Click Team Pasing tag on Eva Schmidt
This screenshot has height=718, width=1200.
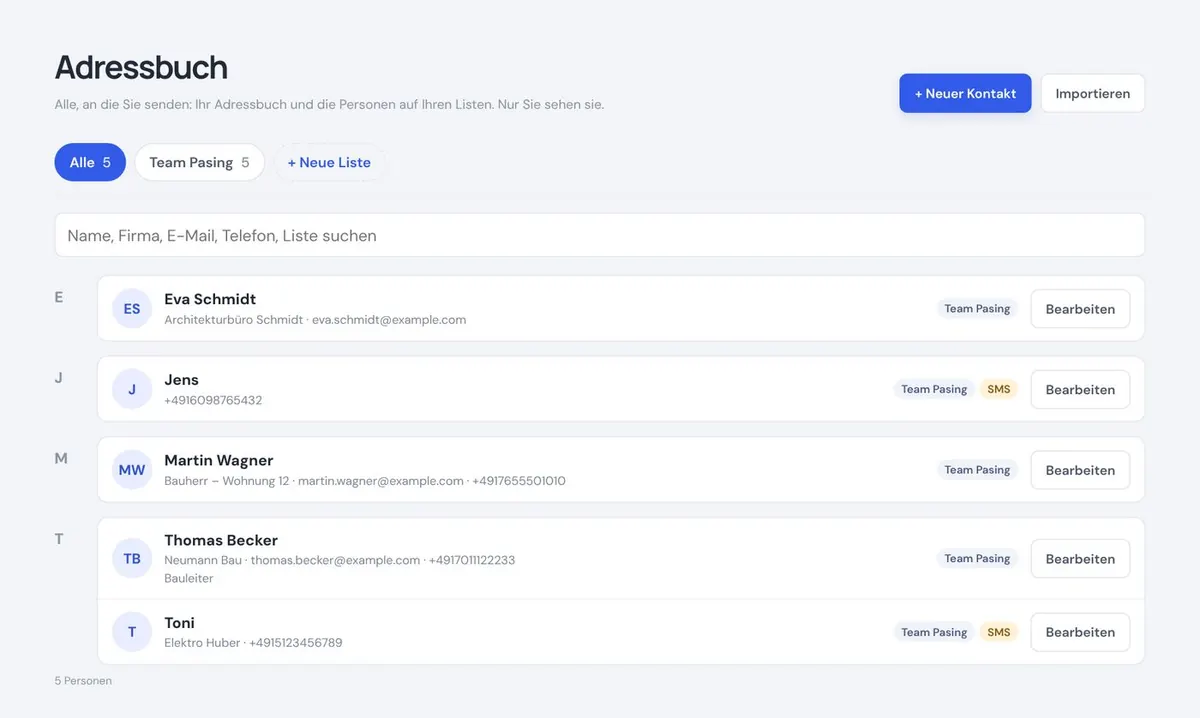[x=977, y=309]
